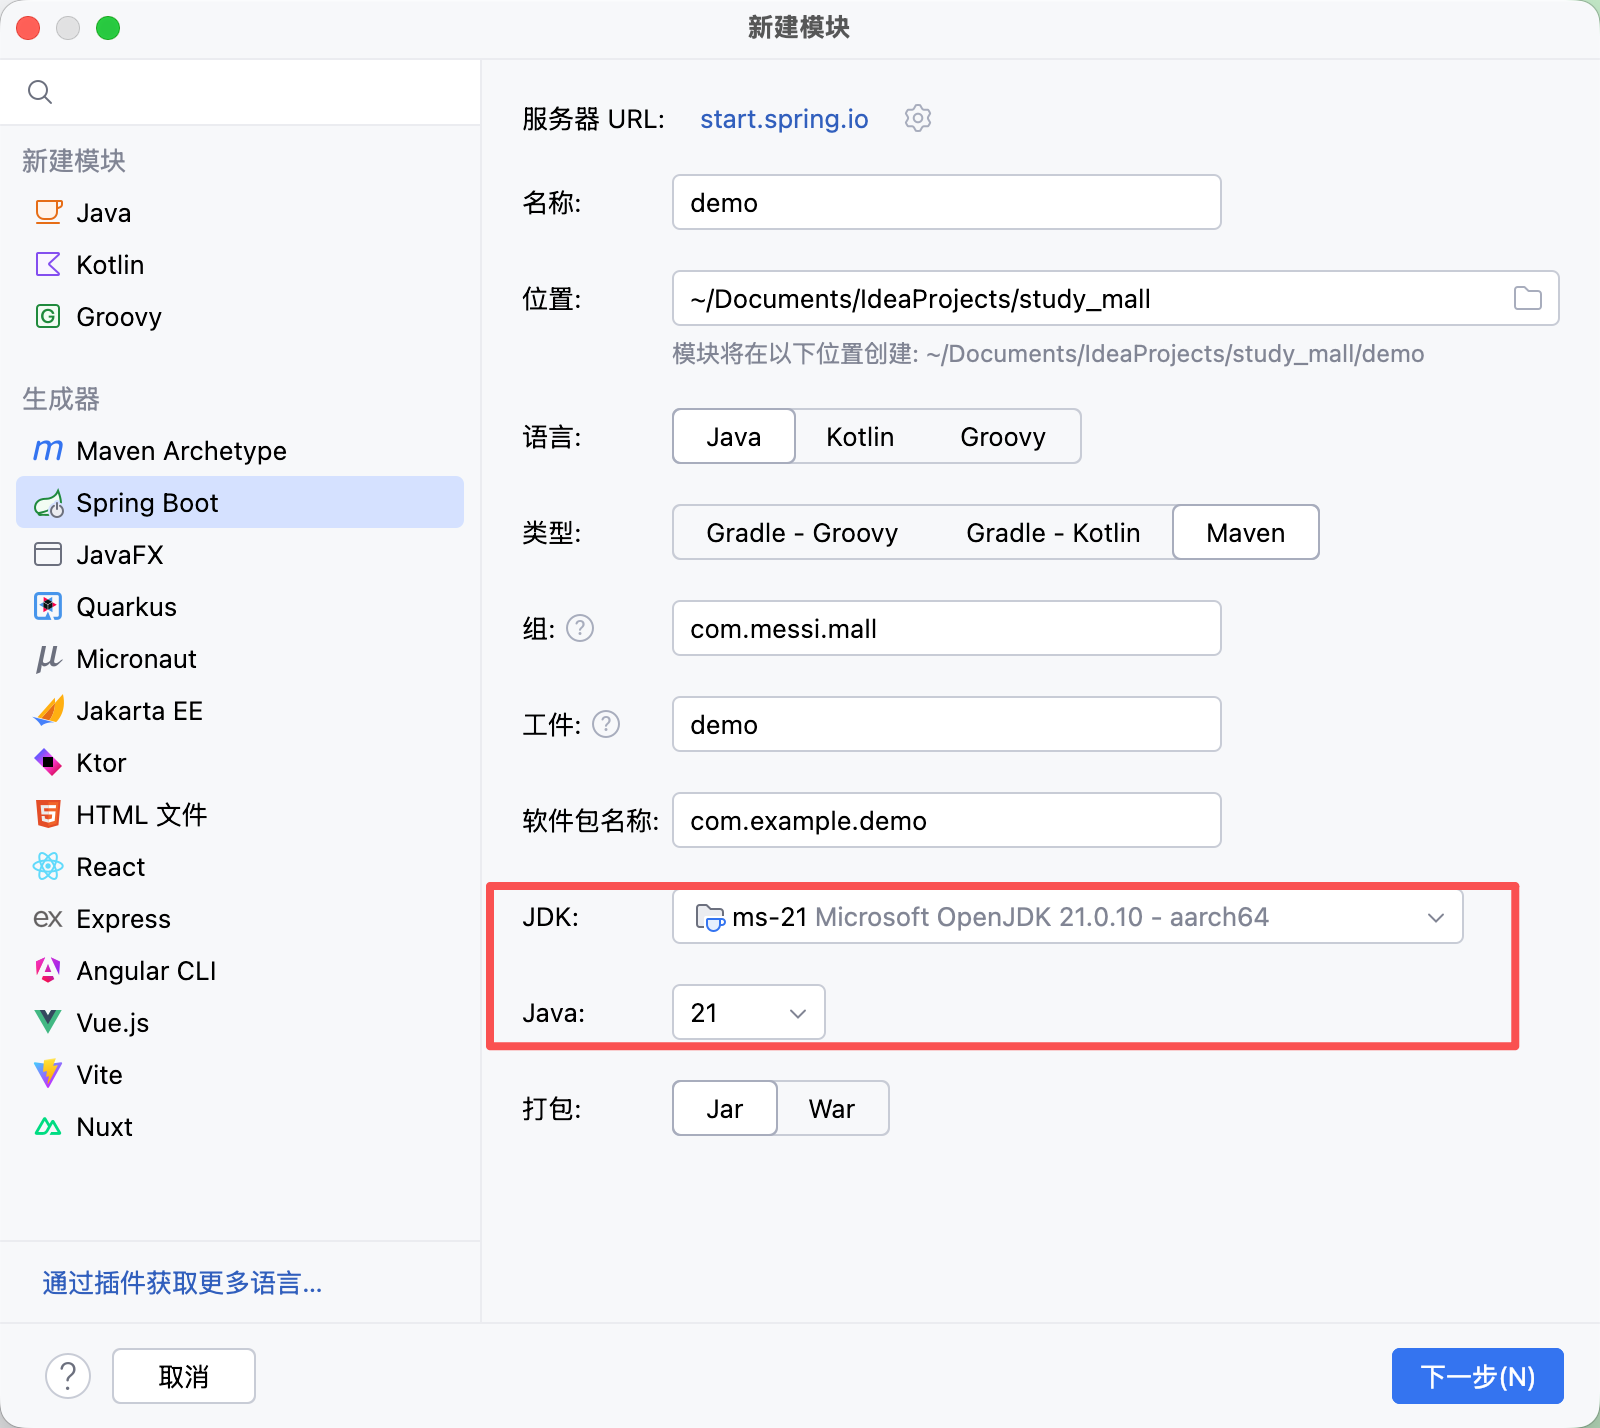Show help for the group field

(x=580, y=628)
